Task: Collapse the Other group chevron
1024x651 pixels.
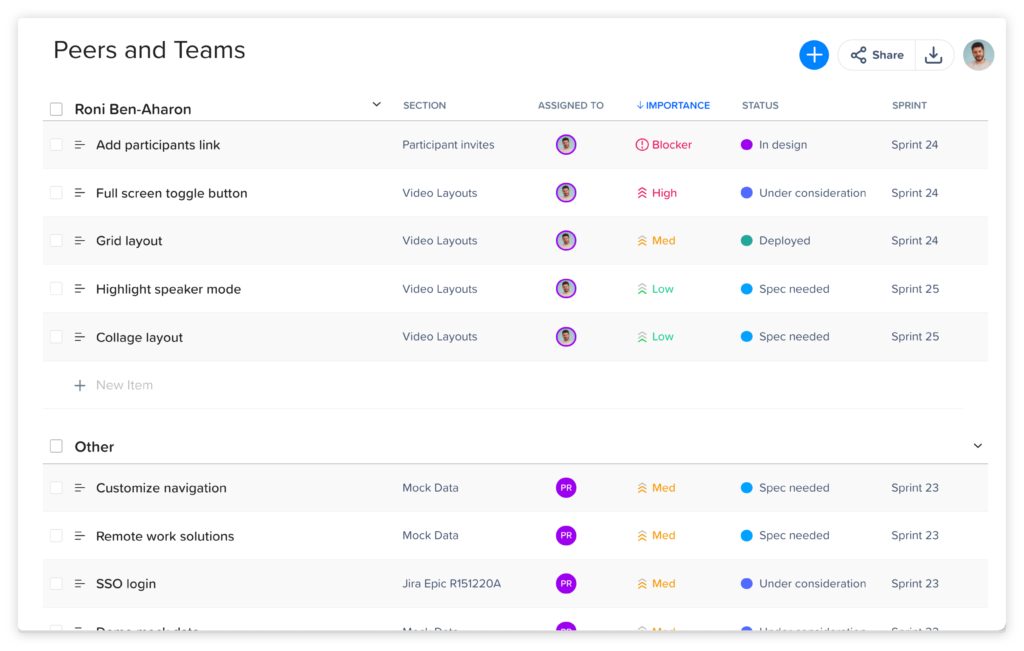Action: [x=977, y=446]
